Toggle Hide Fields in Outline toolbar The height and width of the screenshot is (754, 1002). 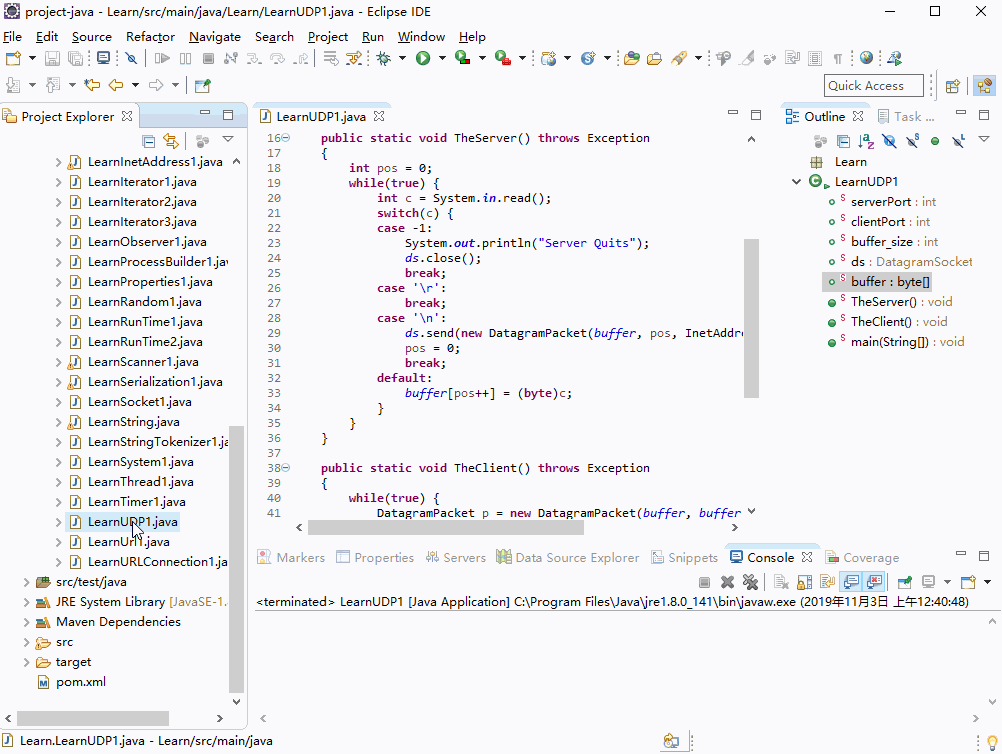point(889,141)
